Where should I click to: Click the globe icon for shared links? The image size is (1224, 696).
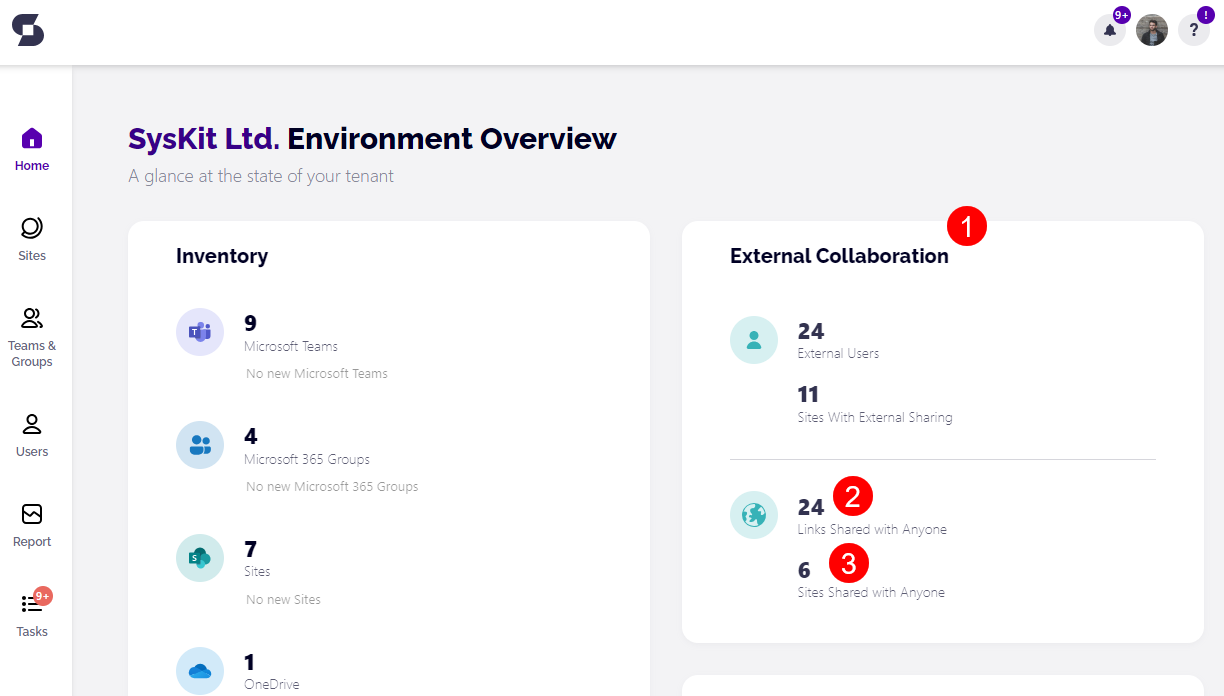[x=753, y=515]
